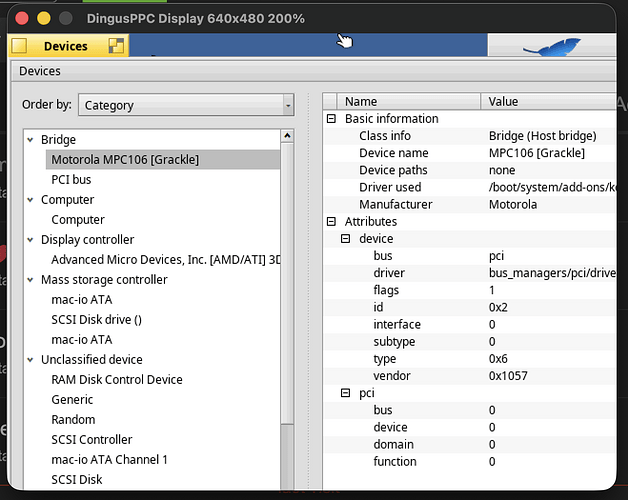Select RAM Disk Control Device
The width and height of the screenshot is (628, 500).
click(x=117, y=379)
